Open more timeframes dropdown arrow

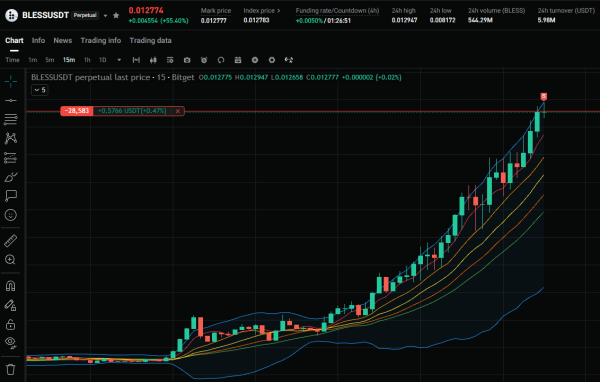119,60
